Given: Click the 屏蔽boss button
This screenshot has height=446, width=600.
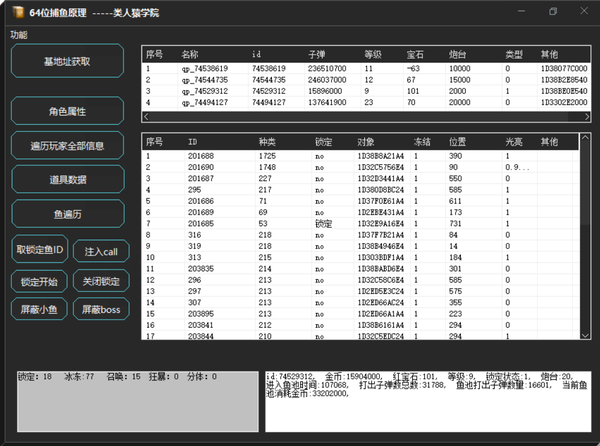Looking at the screenshot, I should pos(101,310).
